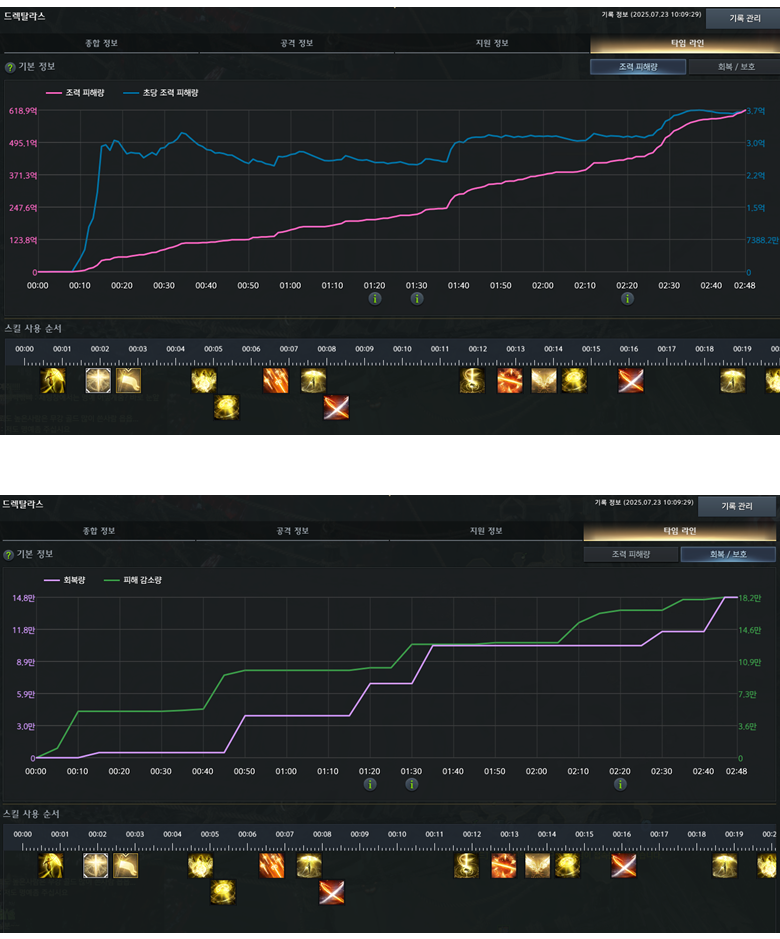Screen dimensions: 780x939
Task: Click info marker under 01:30, heal graph
Action: click(x=412, y=784)
